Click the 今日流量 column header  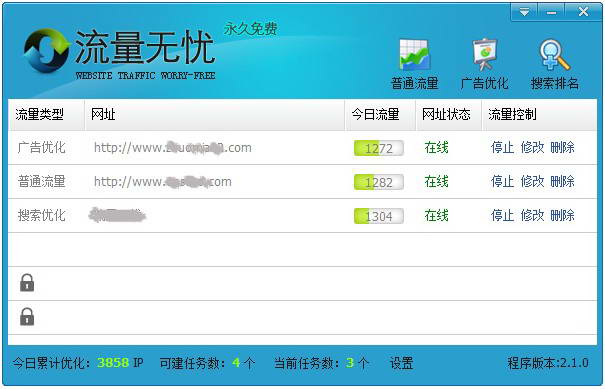point(375,114)
